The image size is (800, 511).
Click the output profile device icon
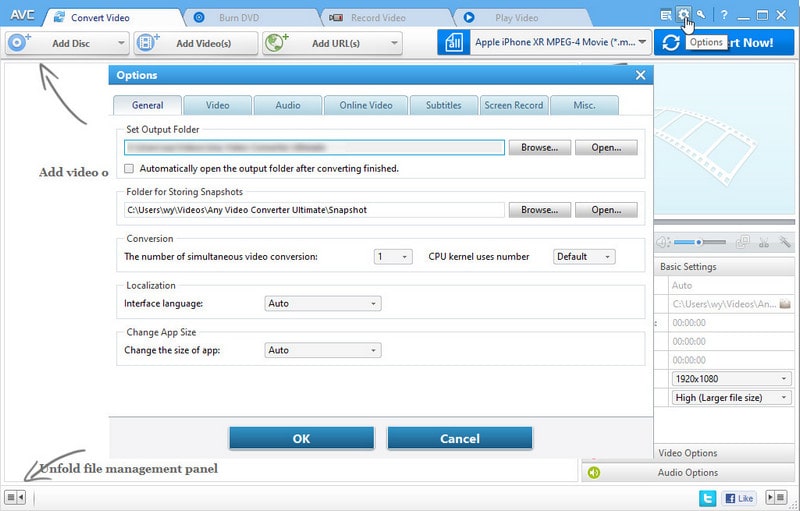point(453,43)
